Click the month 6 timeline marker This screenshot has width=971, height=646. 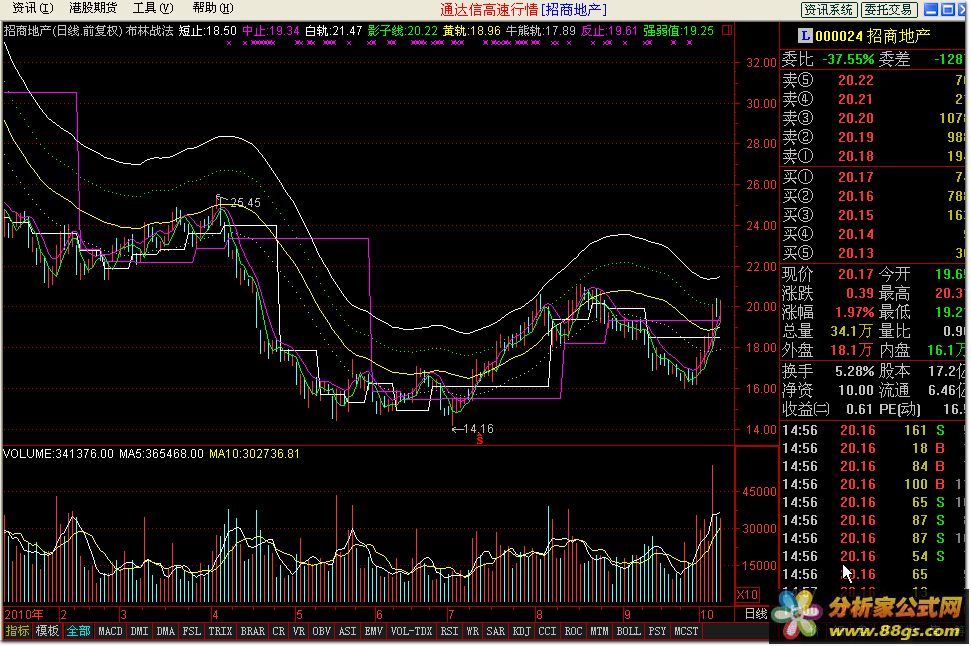tap(379, 614)
